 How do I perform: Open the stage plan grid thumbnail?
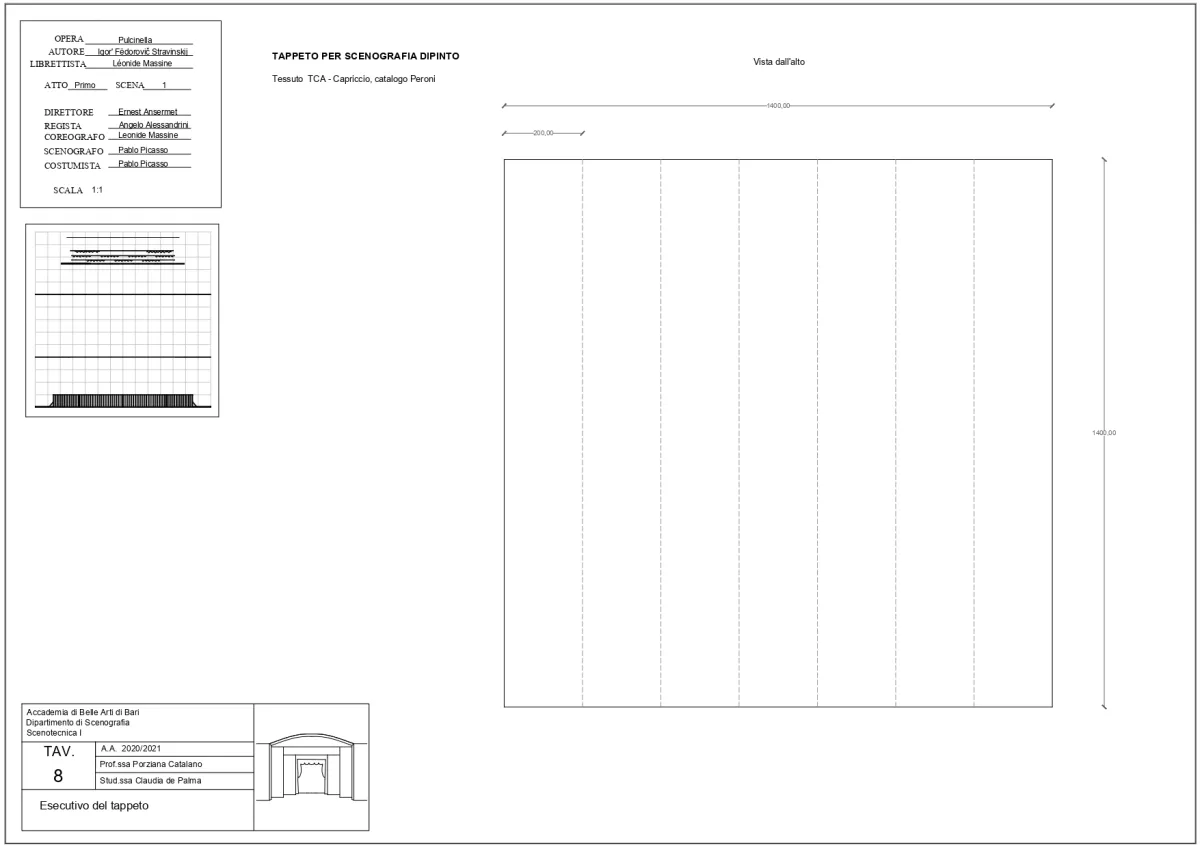point(122,320)
